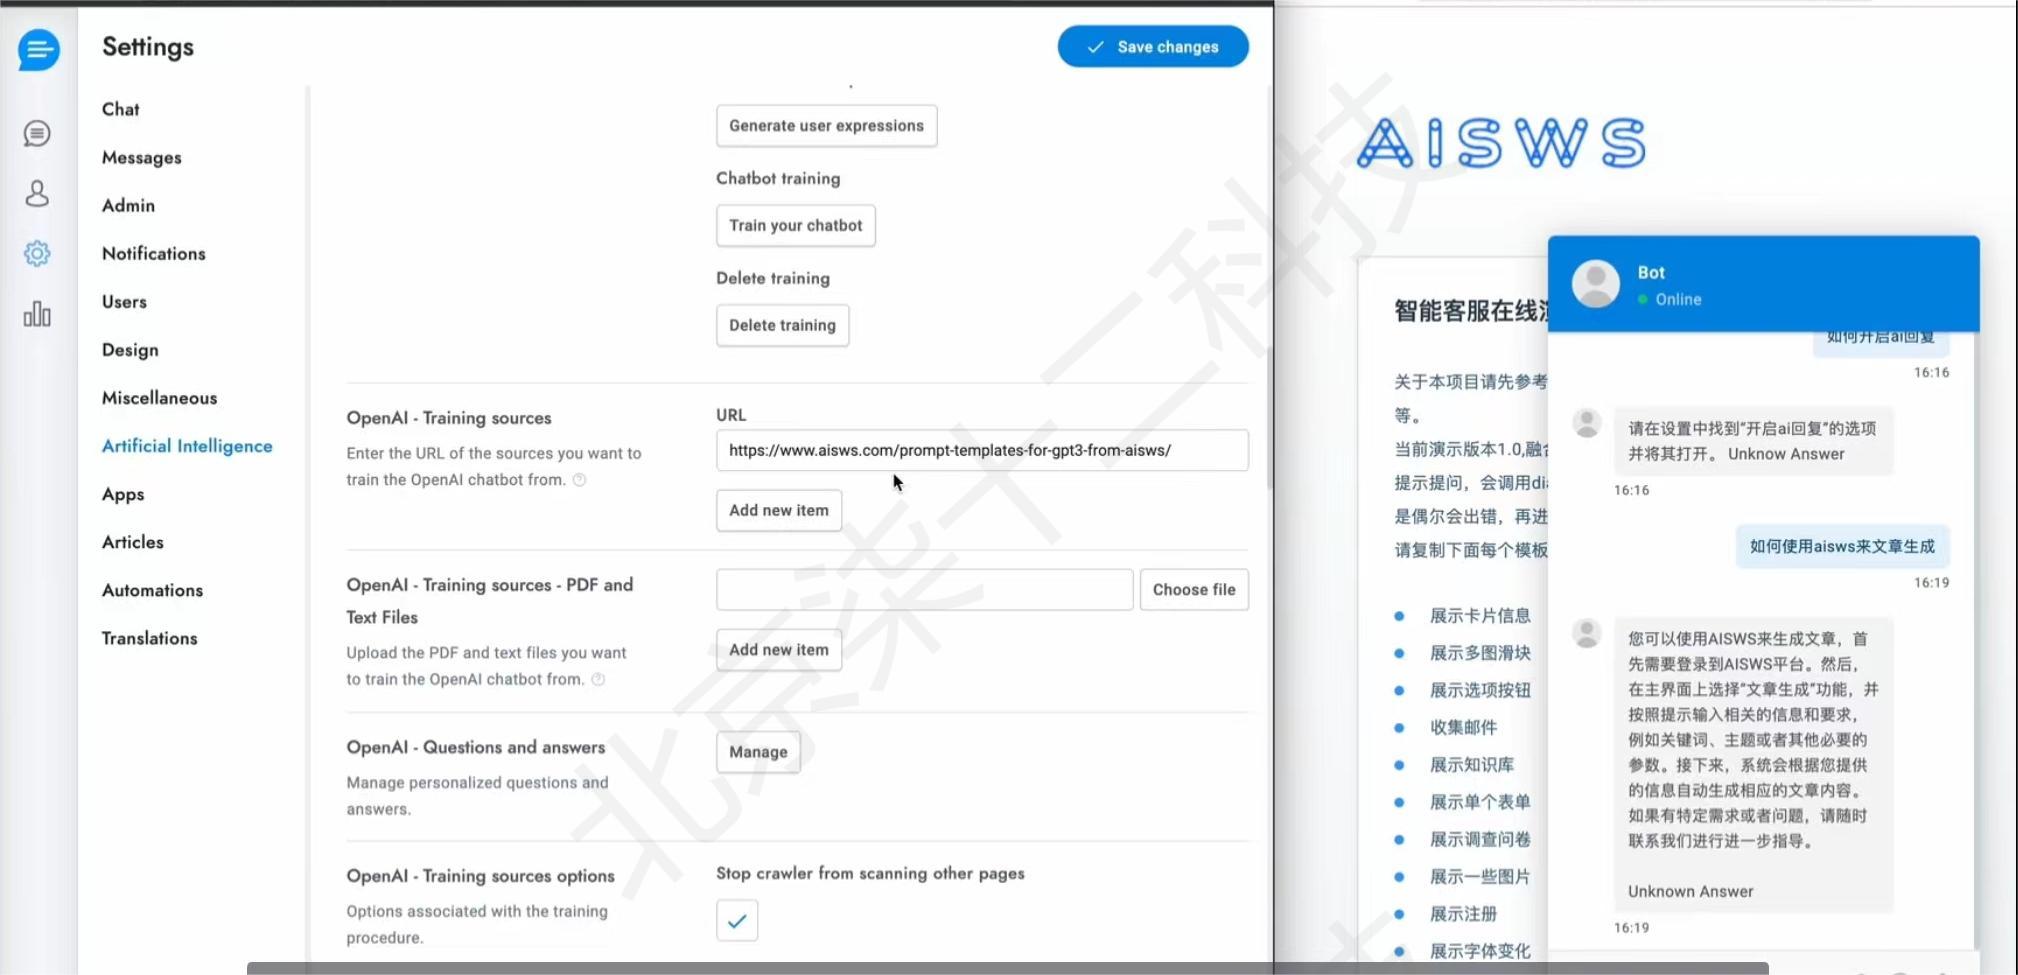Add new item under PDF file field
This screenshot has height=975, width=2018.
click(779, 650)
